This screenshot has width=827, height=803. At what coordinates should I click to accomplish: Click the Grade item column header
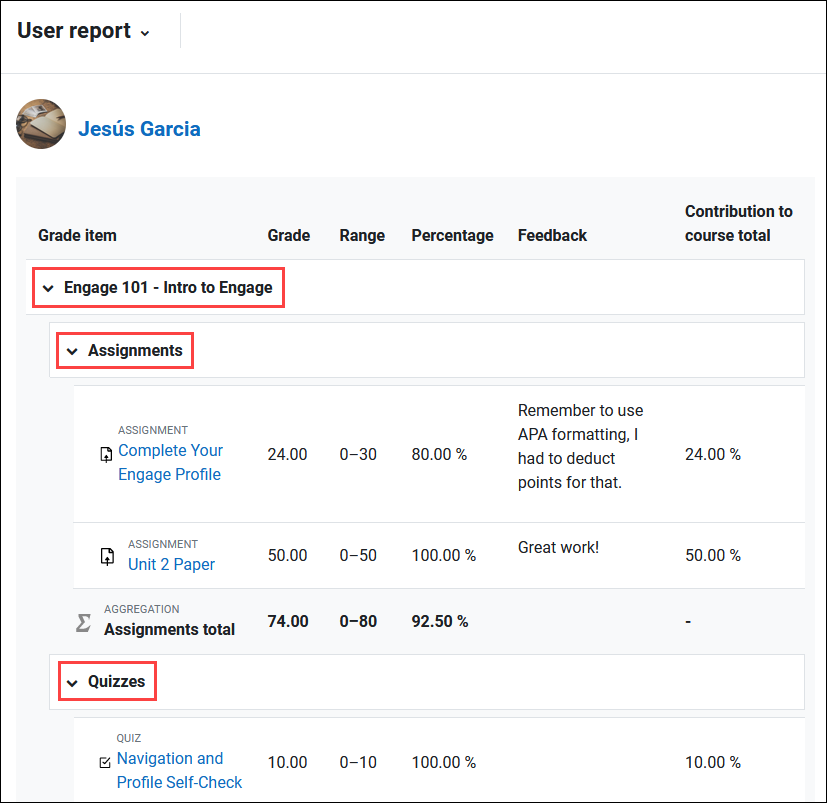click(77, 235)
